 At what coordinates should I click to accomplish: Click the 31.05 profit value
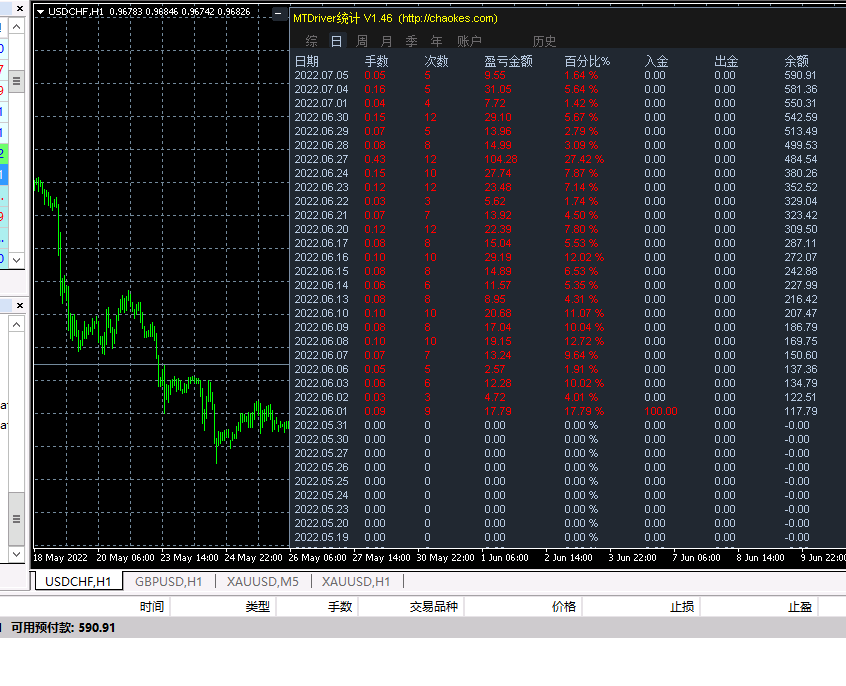coord(498,90)
